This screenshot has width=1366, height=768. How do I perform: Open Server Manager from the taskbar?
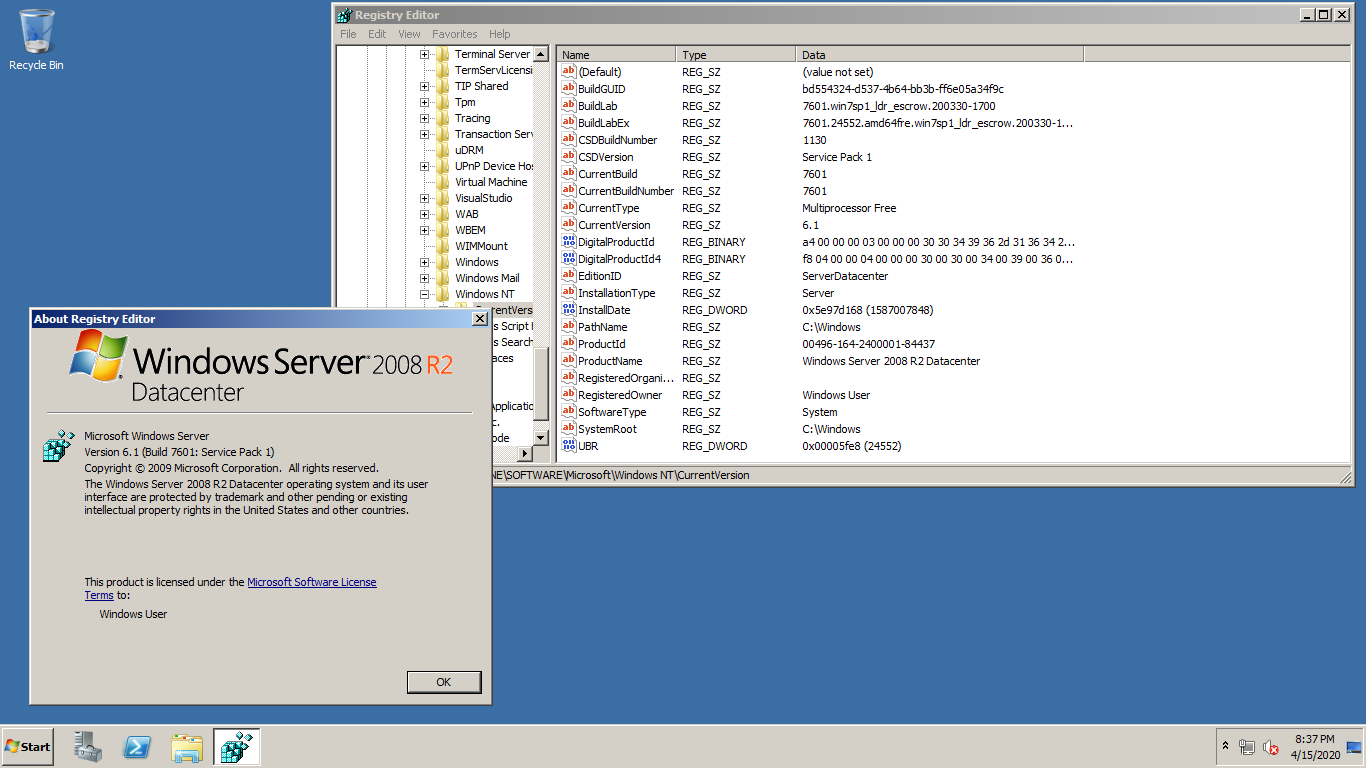88,746
